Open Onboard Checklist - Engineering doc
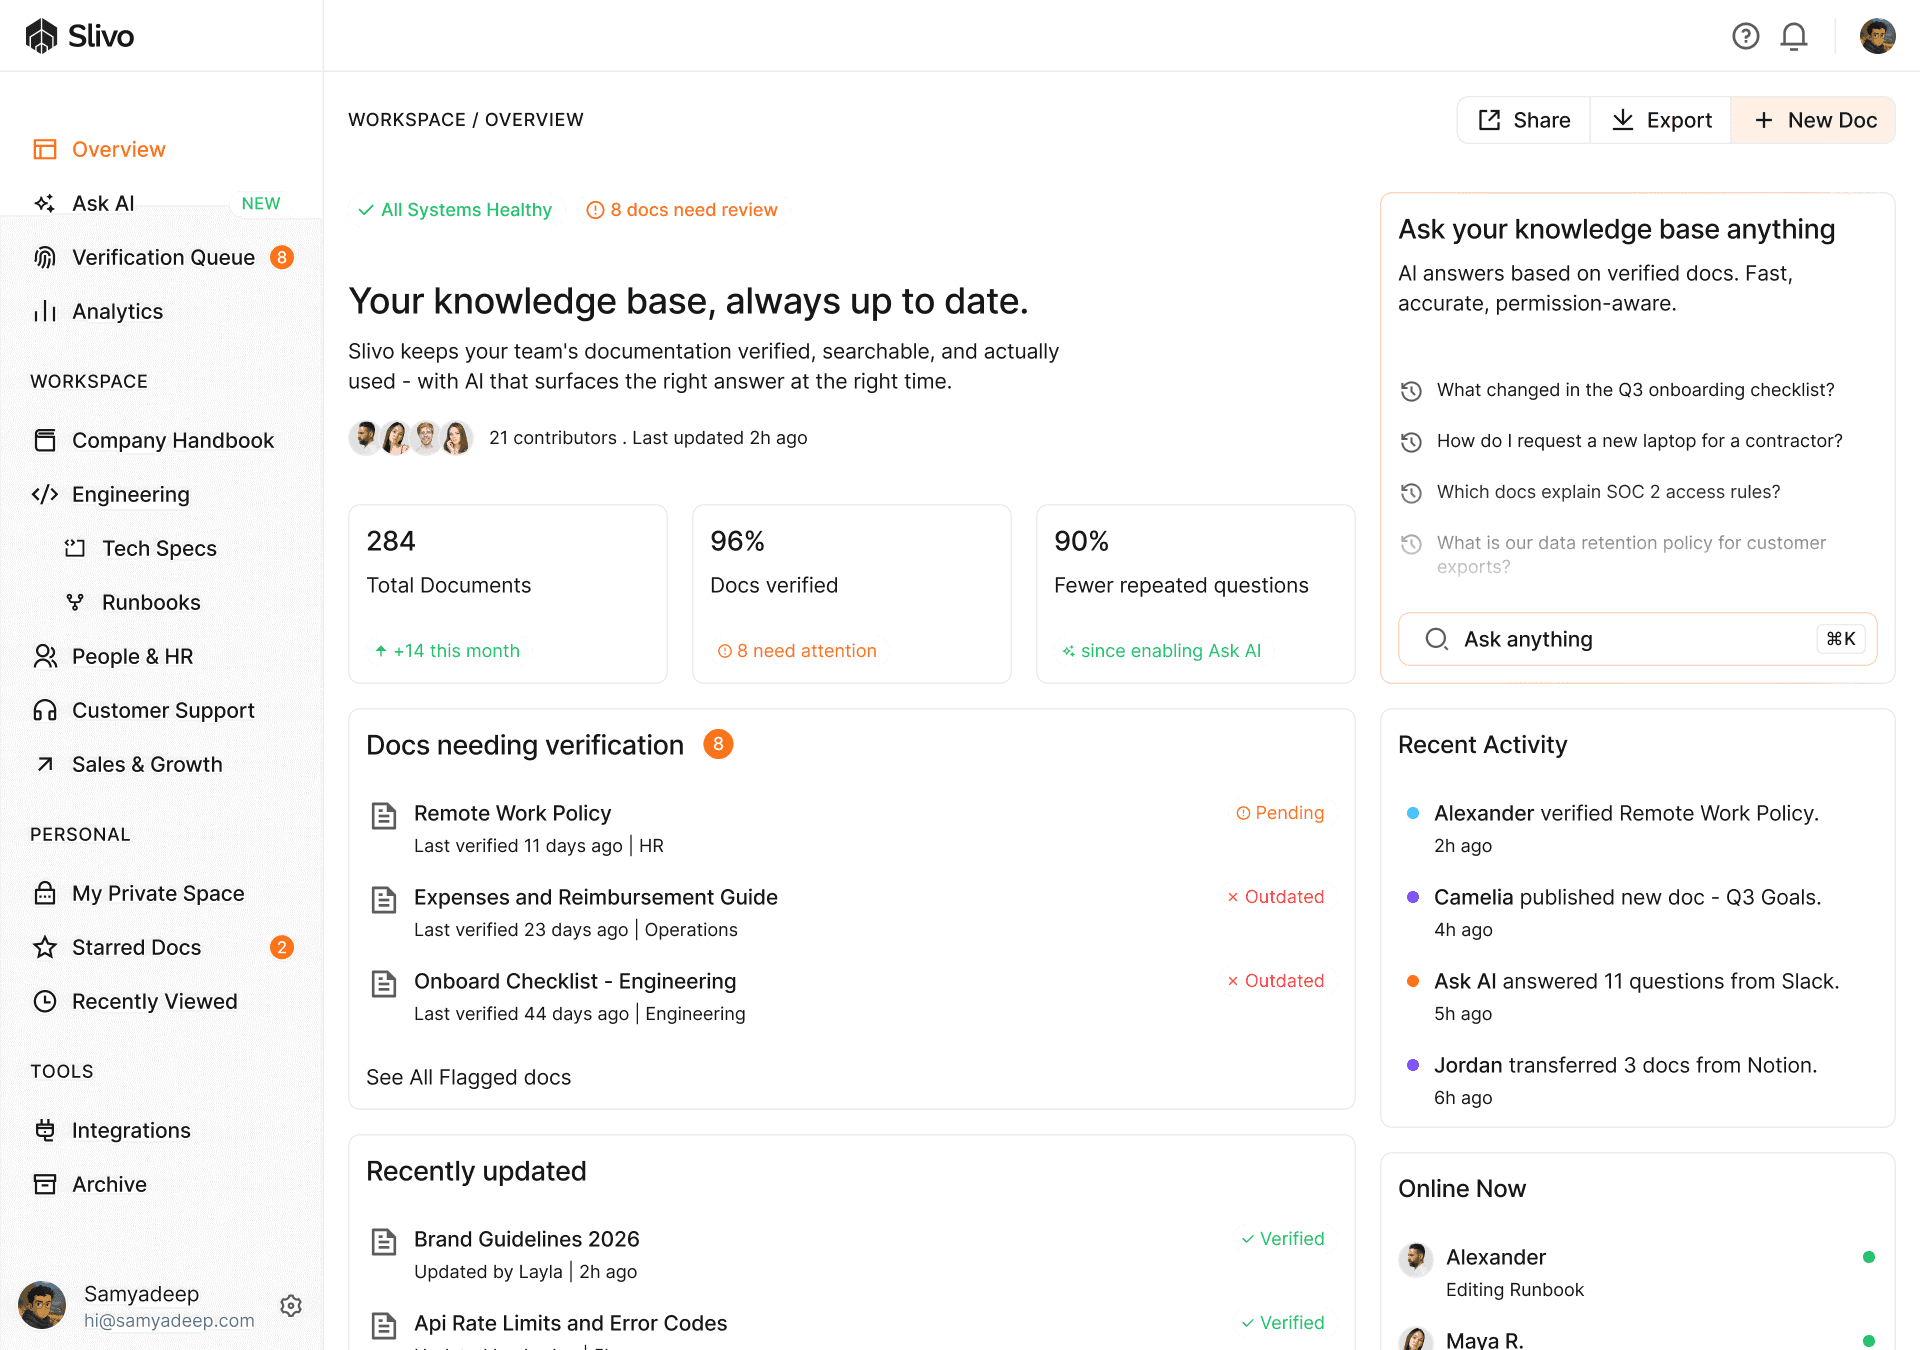This screenshot has width=1920, height=1350. [x=575, y=981]
